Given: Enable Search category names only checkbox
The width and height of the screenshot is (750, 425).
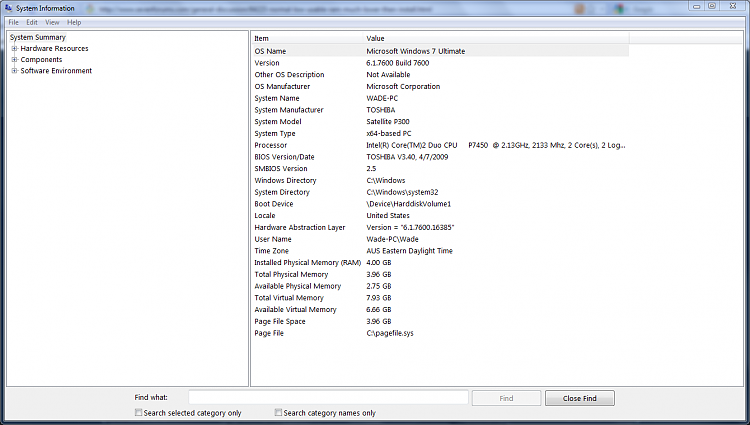Looking at the screenshot, I should 278,412.
